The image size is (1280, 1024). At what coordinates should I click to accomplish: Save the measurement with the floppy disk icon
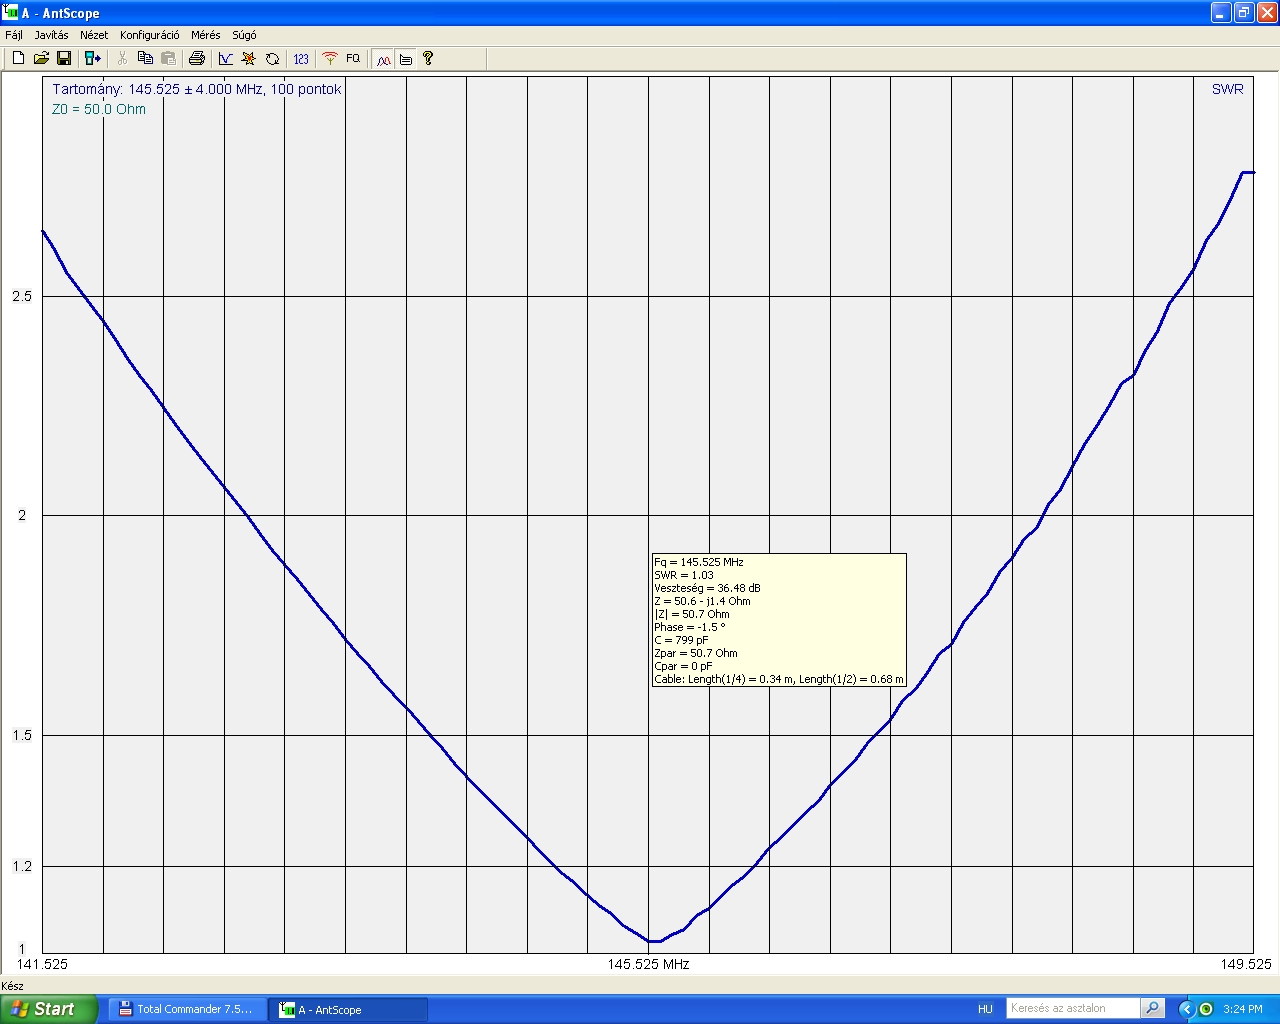tap(63, 59)
